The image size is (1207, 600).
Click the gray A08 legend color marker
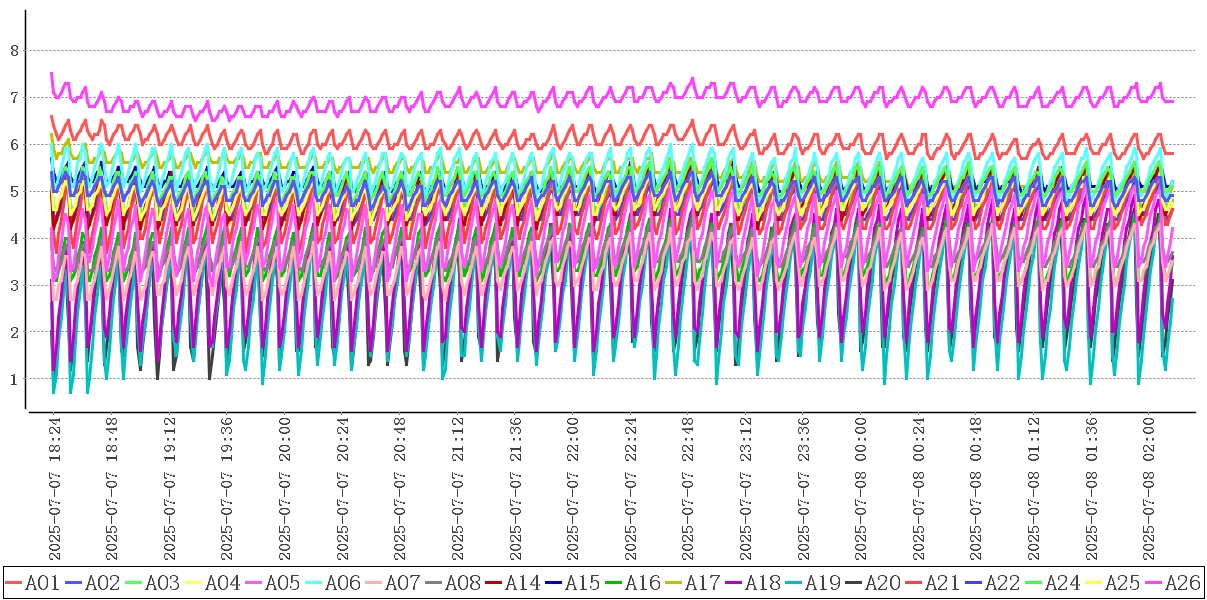pyautogui.click(x=433, y=581)
